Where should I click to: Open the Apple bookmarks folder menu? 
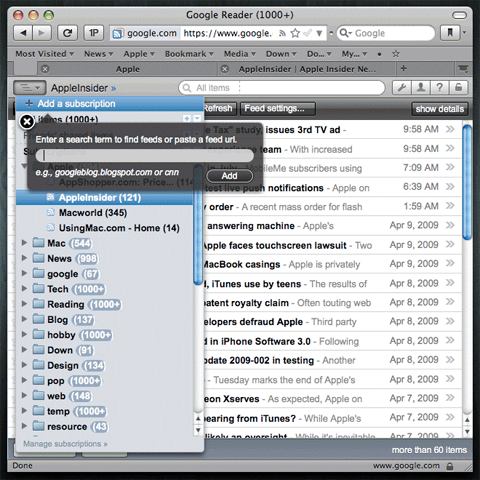coord(139,54)
